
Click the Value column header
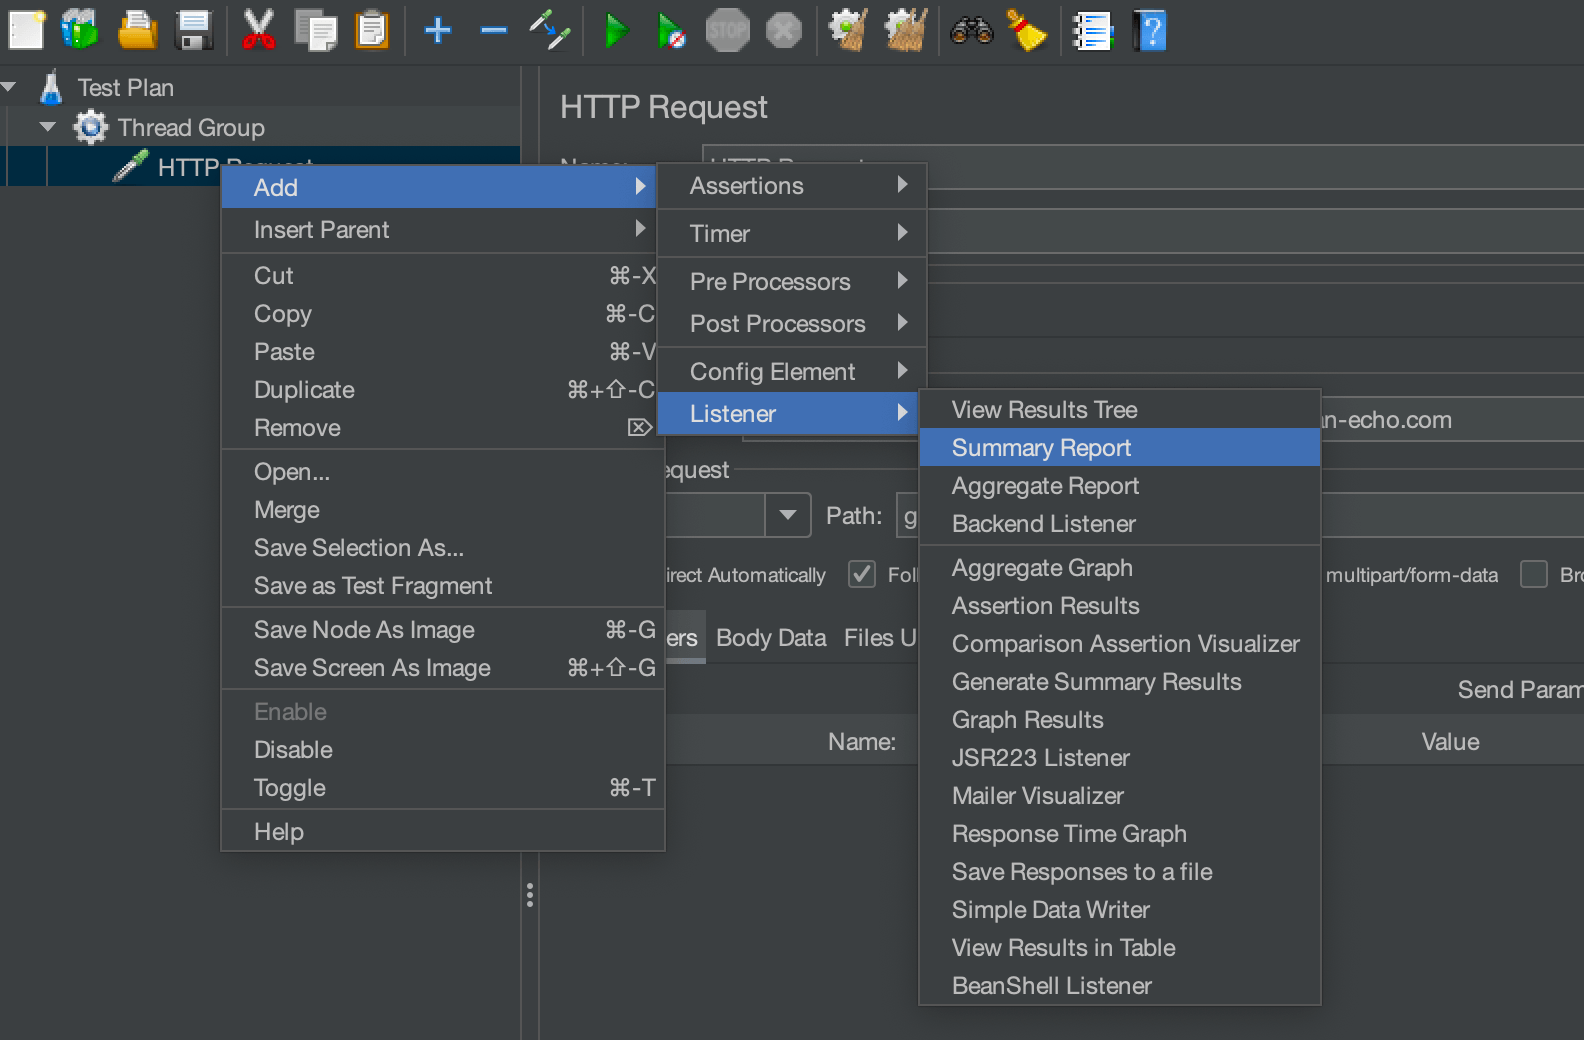point(1450,742)
